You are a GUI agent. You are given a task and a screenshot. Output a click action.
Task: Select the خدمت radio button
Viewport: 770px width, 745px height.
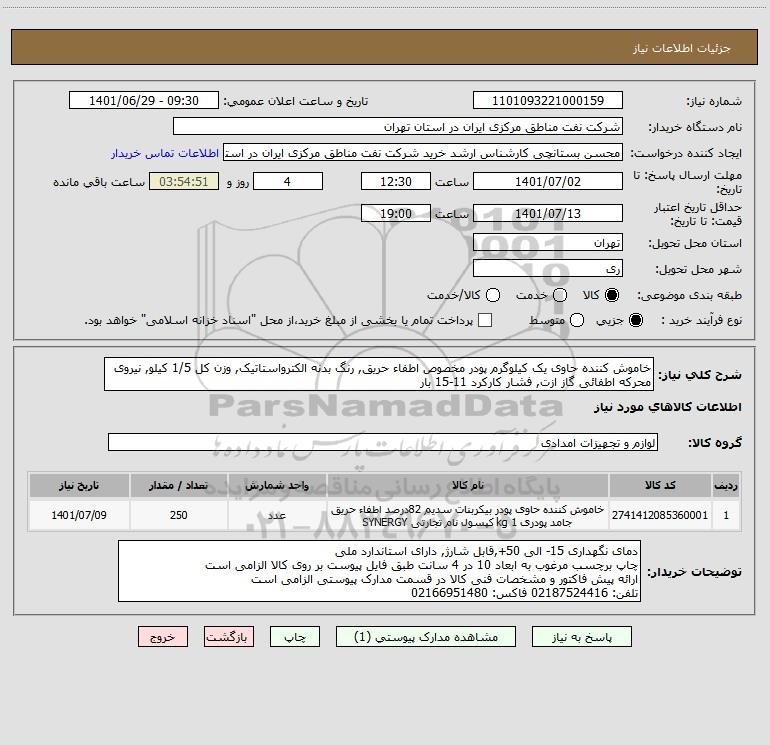pyautogui.click(x=560, y=295)
